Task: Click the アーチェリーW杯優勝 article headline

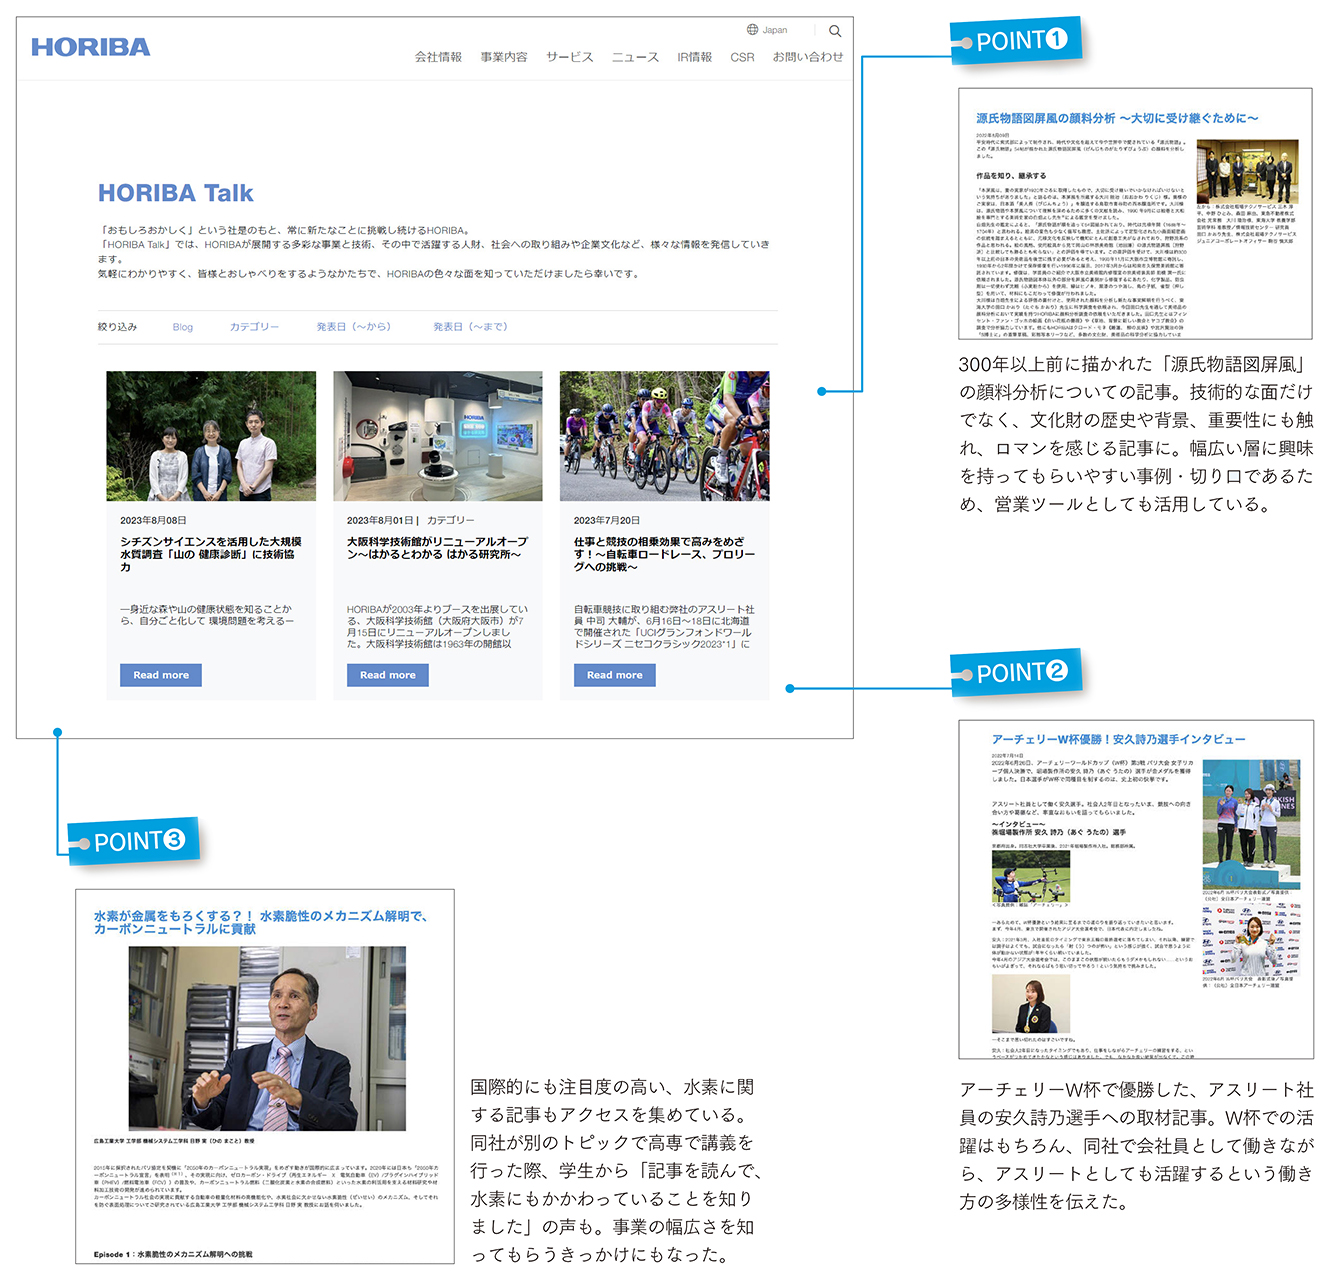Action: point(1118,739)
